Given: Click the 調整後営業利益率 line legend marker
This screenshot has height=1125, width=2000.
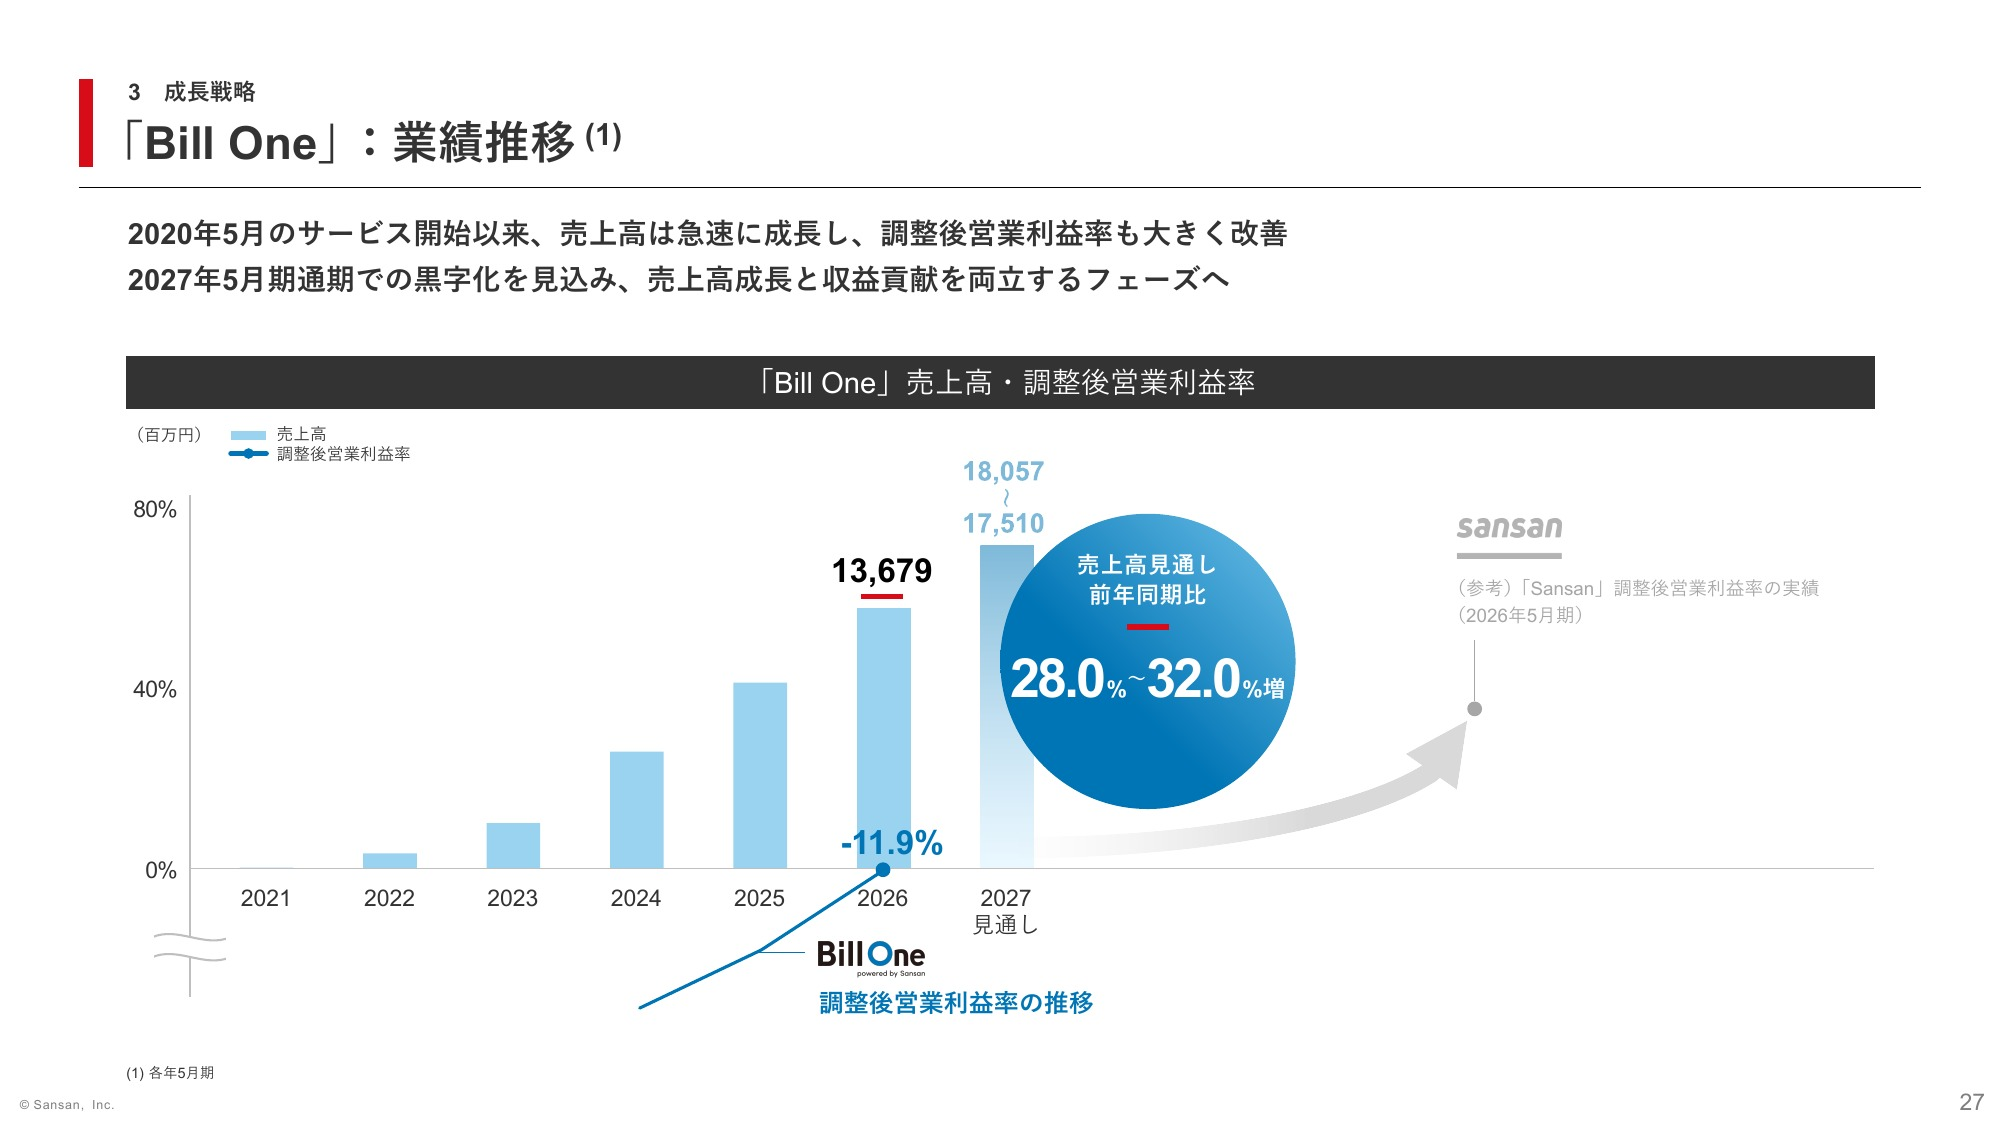Looking at the screenshot, I should (248, 454).
